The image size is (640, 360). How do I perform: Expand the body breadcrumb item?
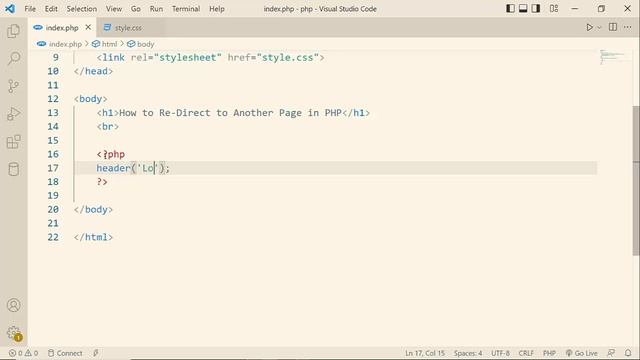pyautogui.click(x=145, y=44)
